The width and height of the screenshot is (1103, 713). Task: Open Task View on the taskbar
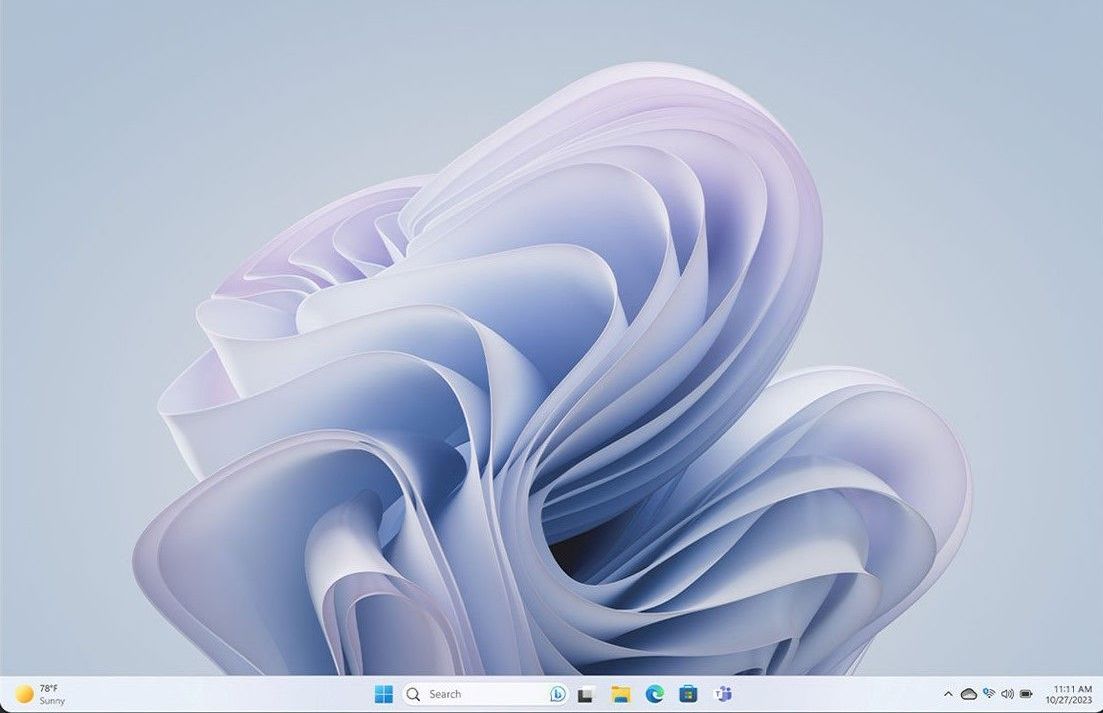pyautogui.click(x=585, y=695)
